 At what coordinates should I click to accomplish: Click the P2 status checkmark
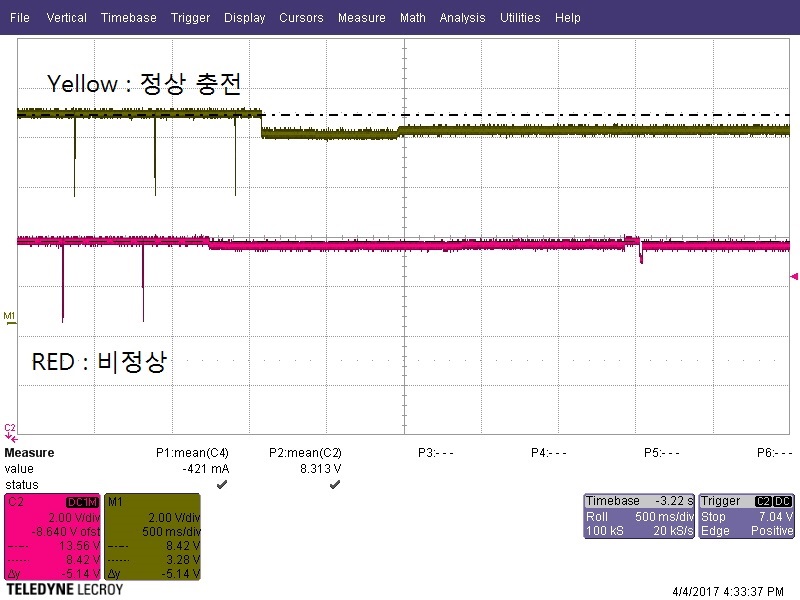click(x=335, y=484)
